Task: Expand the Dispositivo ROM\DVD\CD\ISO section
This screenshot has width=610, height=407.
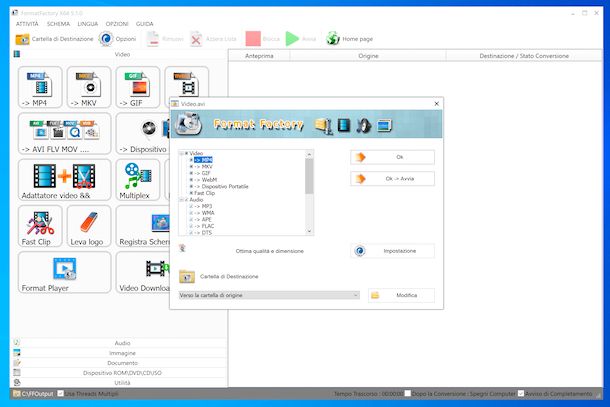Action: [x=120, y=373]
